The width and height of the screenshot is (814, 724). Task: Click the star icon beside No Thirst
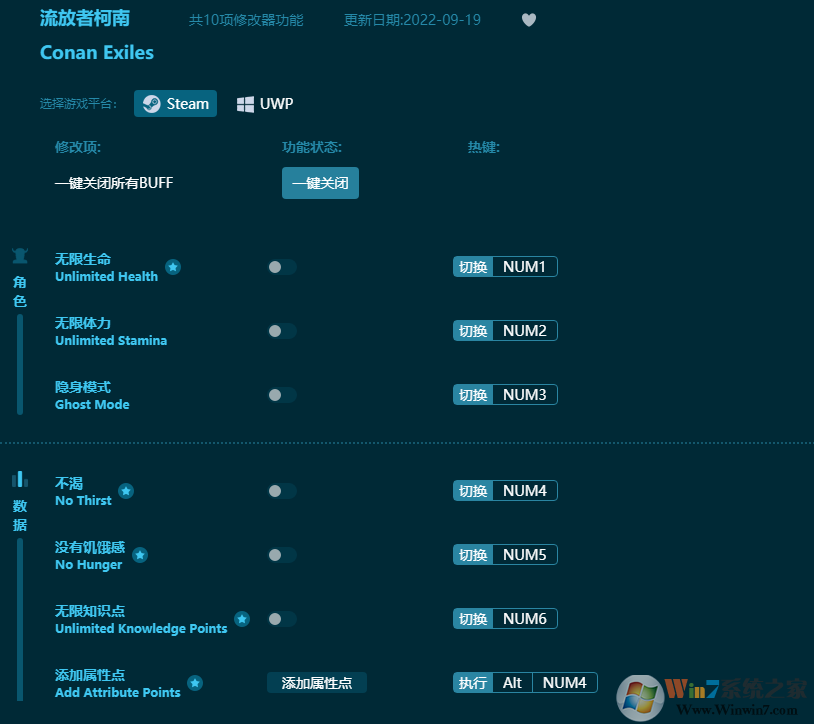click(126, 491)
